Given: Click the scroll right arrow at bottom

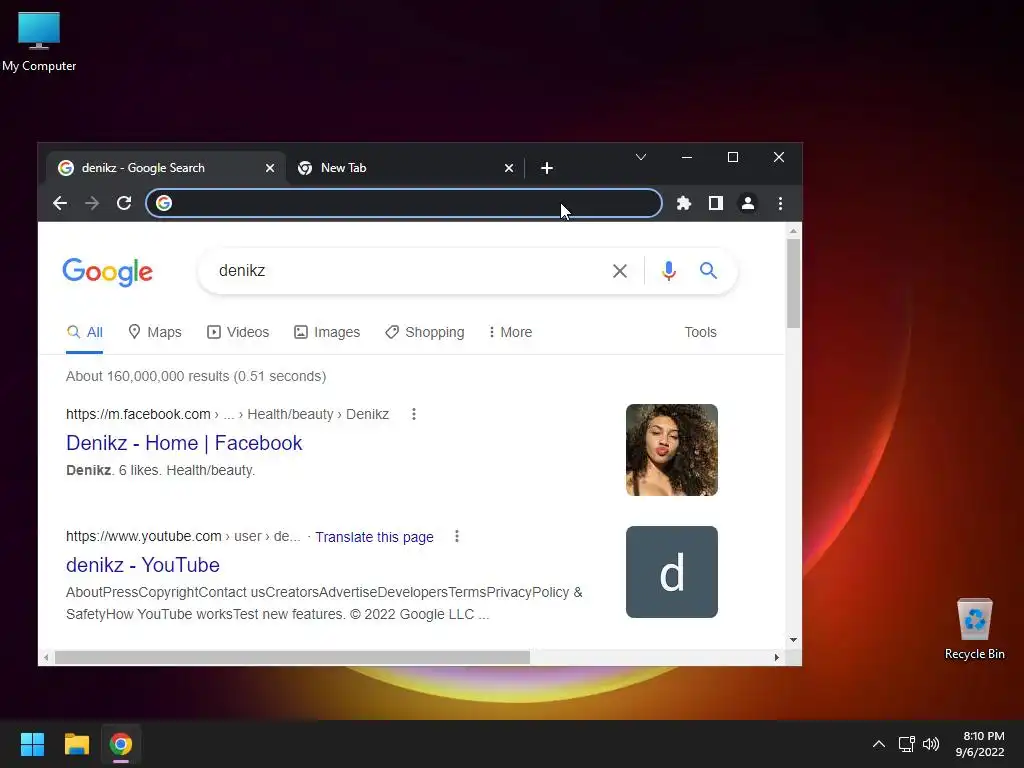Looking at the screenshot, I should [x=776, y=657].
